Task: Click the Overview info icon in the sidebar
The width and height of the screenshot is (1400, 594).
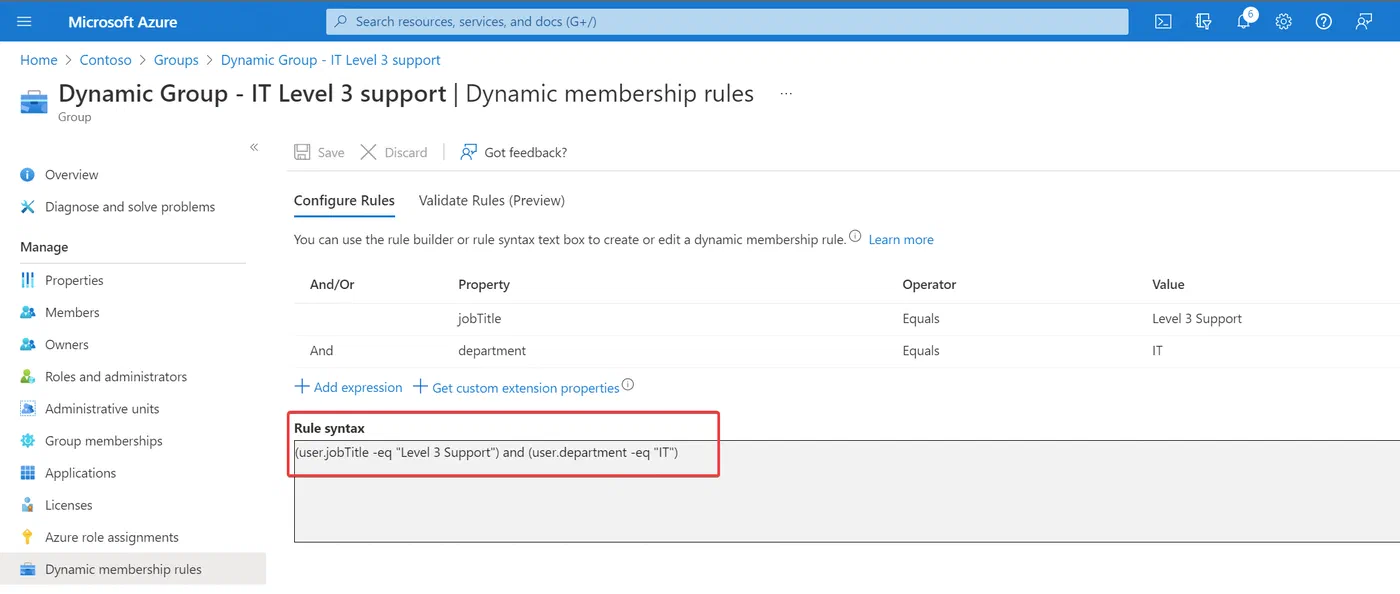Action: 28,175
